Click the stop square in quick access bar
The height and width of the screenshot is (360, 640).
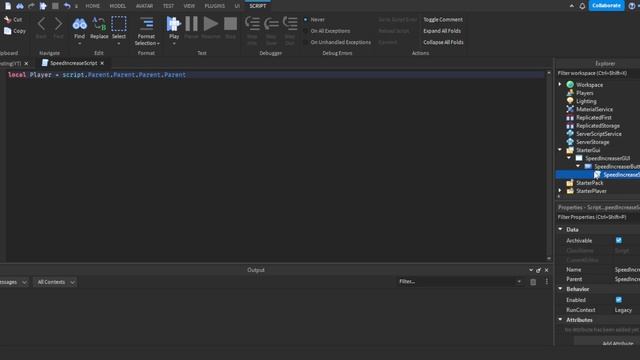click(x=55, y=6)
